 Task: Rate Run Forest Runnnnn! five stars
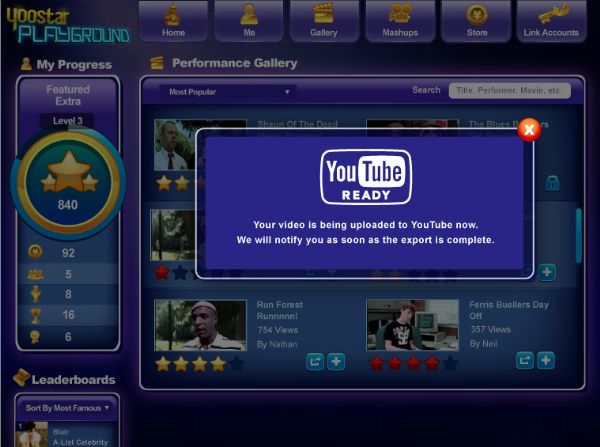[236, 364]
